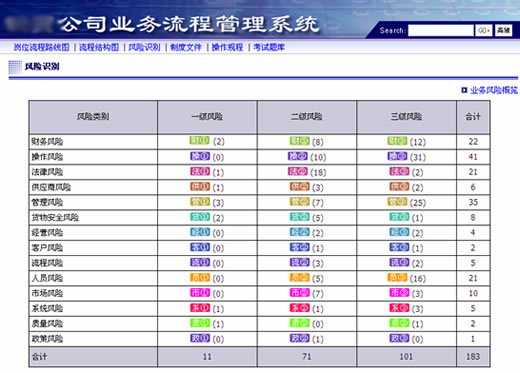Open the level-two cargo safety risk badge (5)

click(300, 217)
